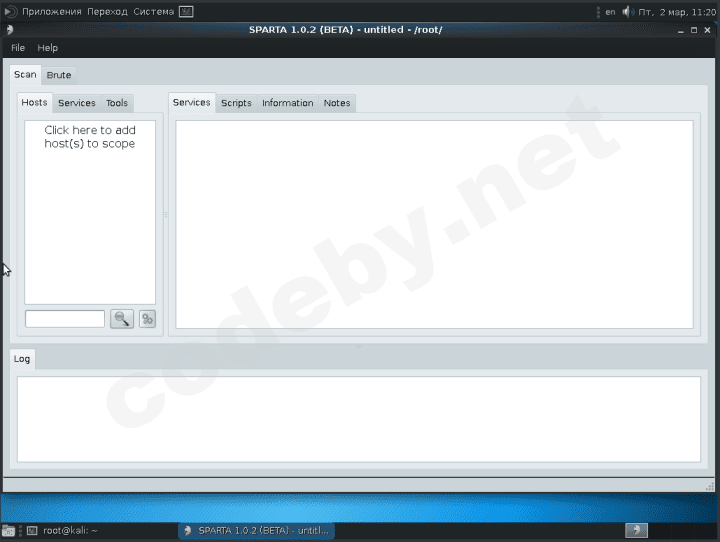The image size is (720, 542).
Task: Maximize the SPARTA window
Action: (694, 30)
